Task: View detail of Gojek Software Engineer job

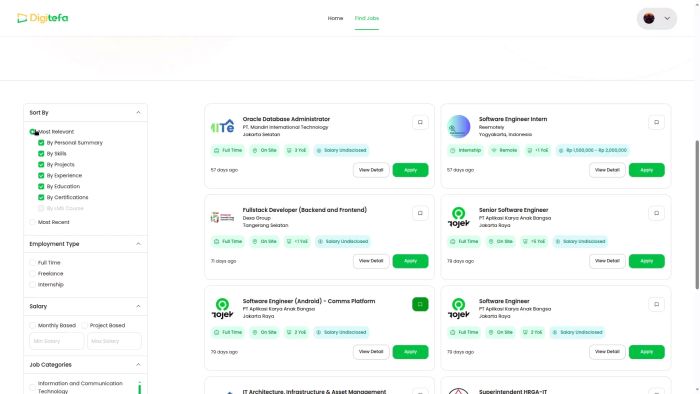Action: click(x=607, y=352)
